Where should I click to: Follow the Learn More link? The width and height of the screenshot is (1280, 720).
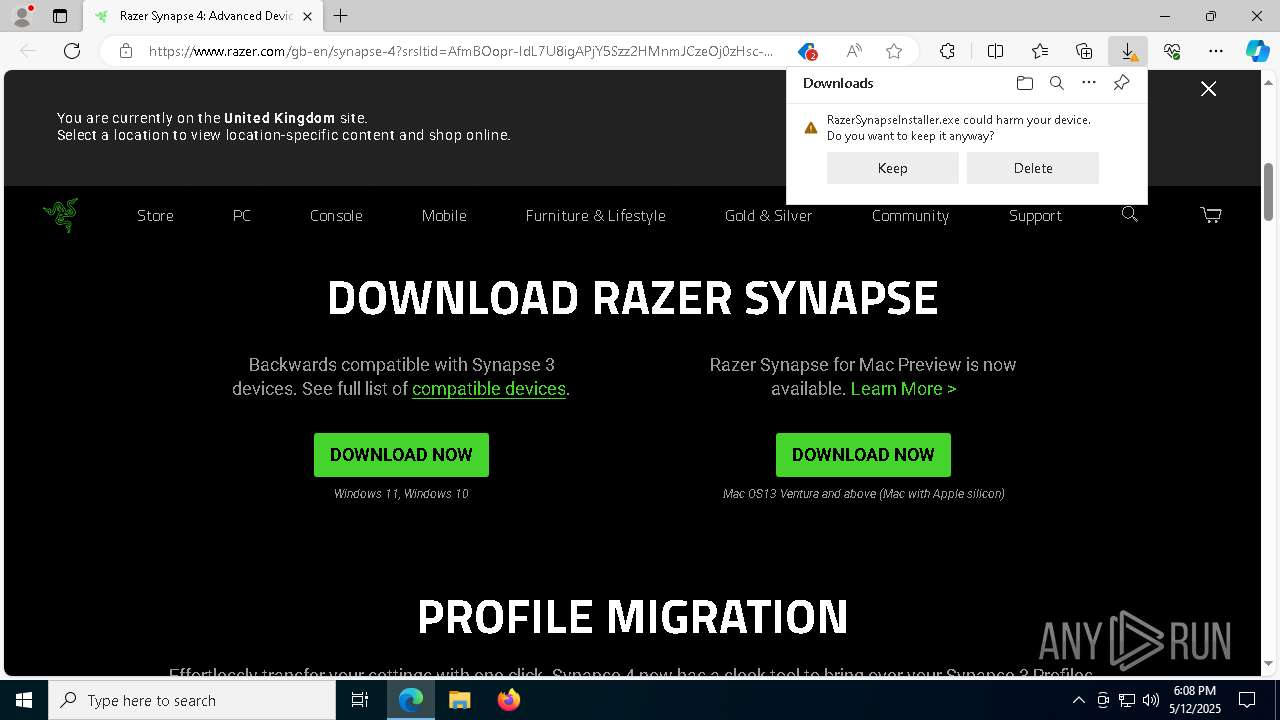903,389
